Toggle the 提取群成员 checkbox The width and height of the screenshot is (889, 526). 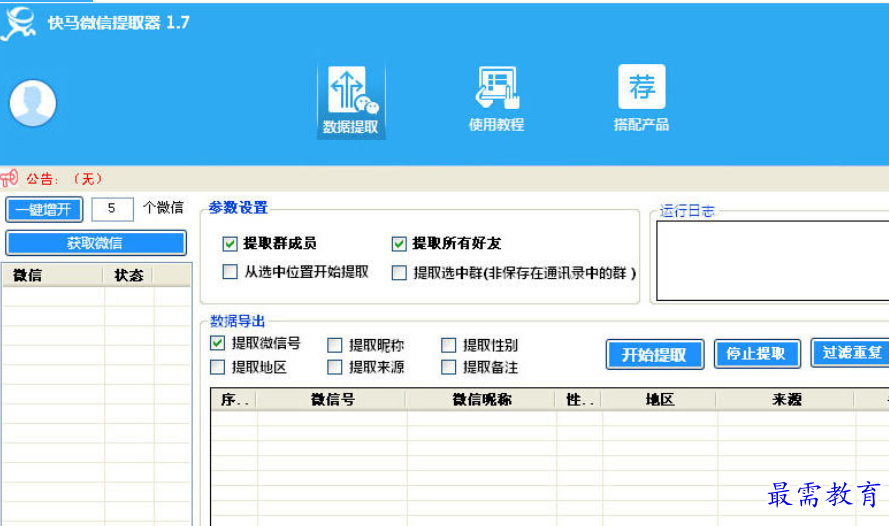230,244
